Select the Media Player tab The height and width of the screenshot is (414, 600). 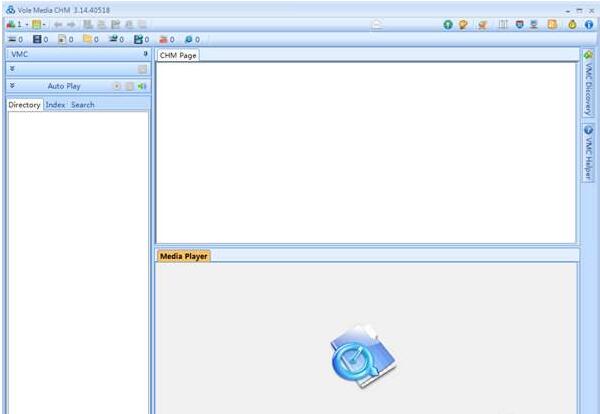tap(183, 256)
